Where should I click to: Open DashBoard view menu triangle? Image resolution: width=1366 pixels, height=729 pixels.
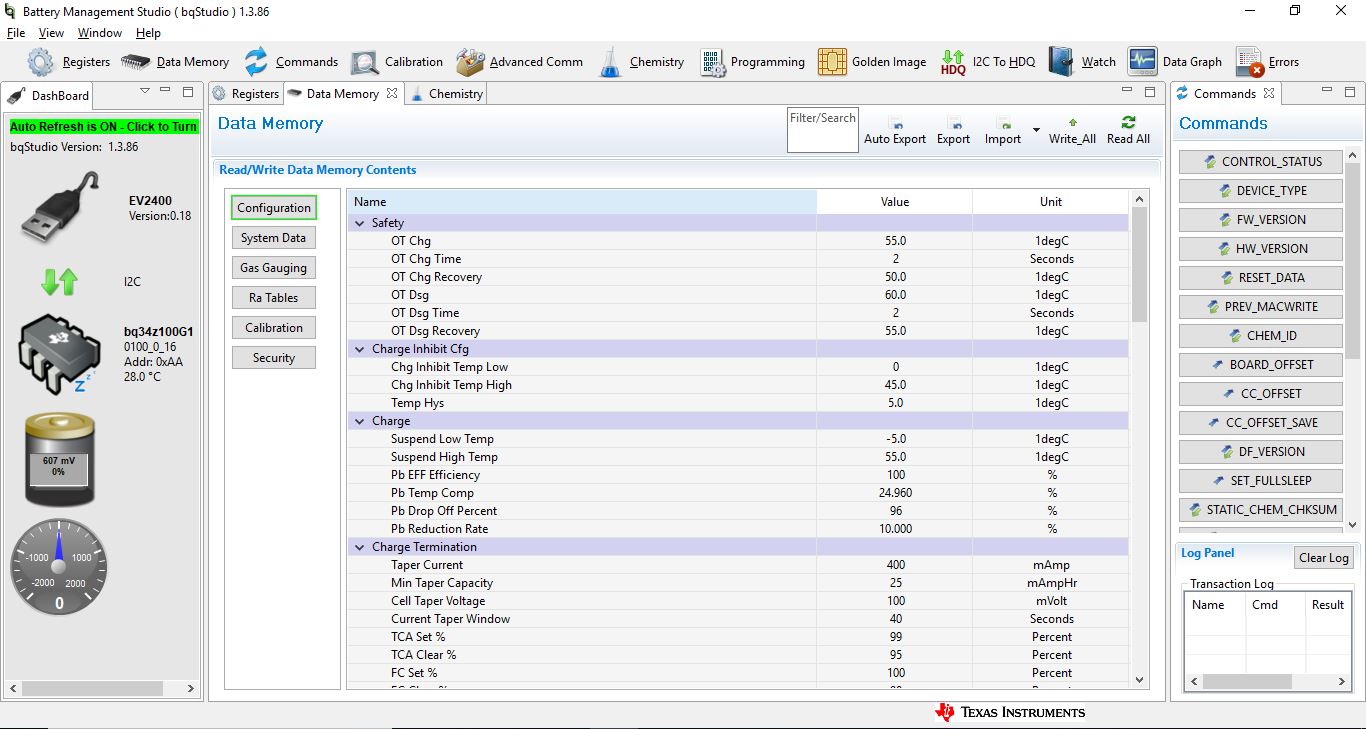[145, 91]
